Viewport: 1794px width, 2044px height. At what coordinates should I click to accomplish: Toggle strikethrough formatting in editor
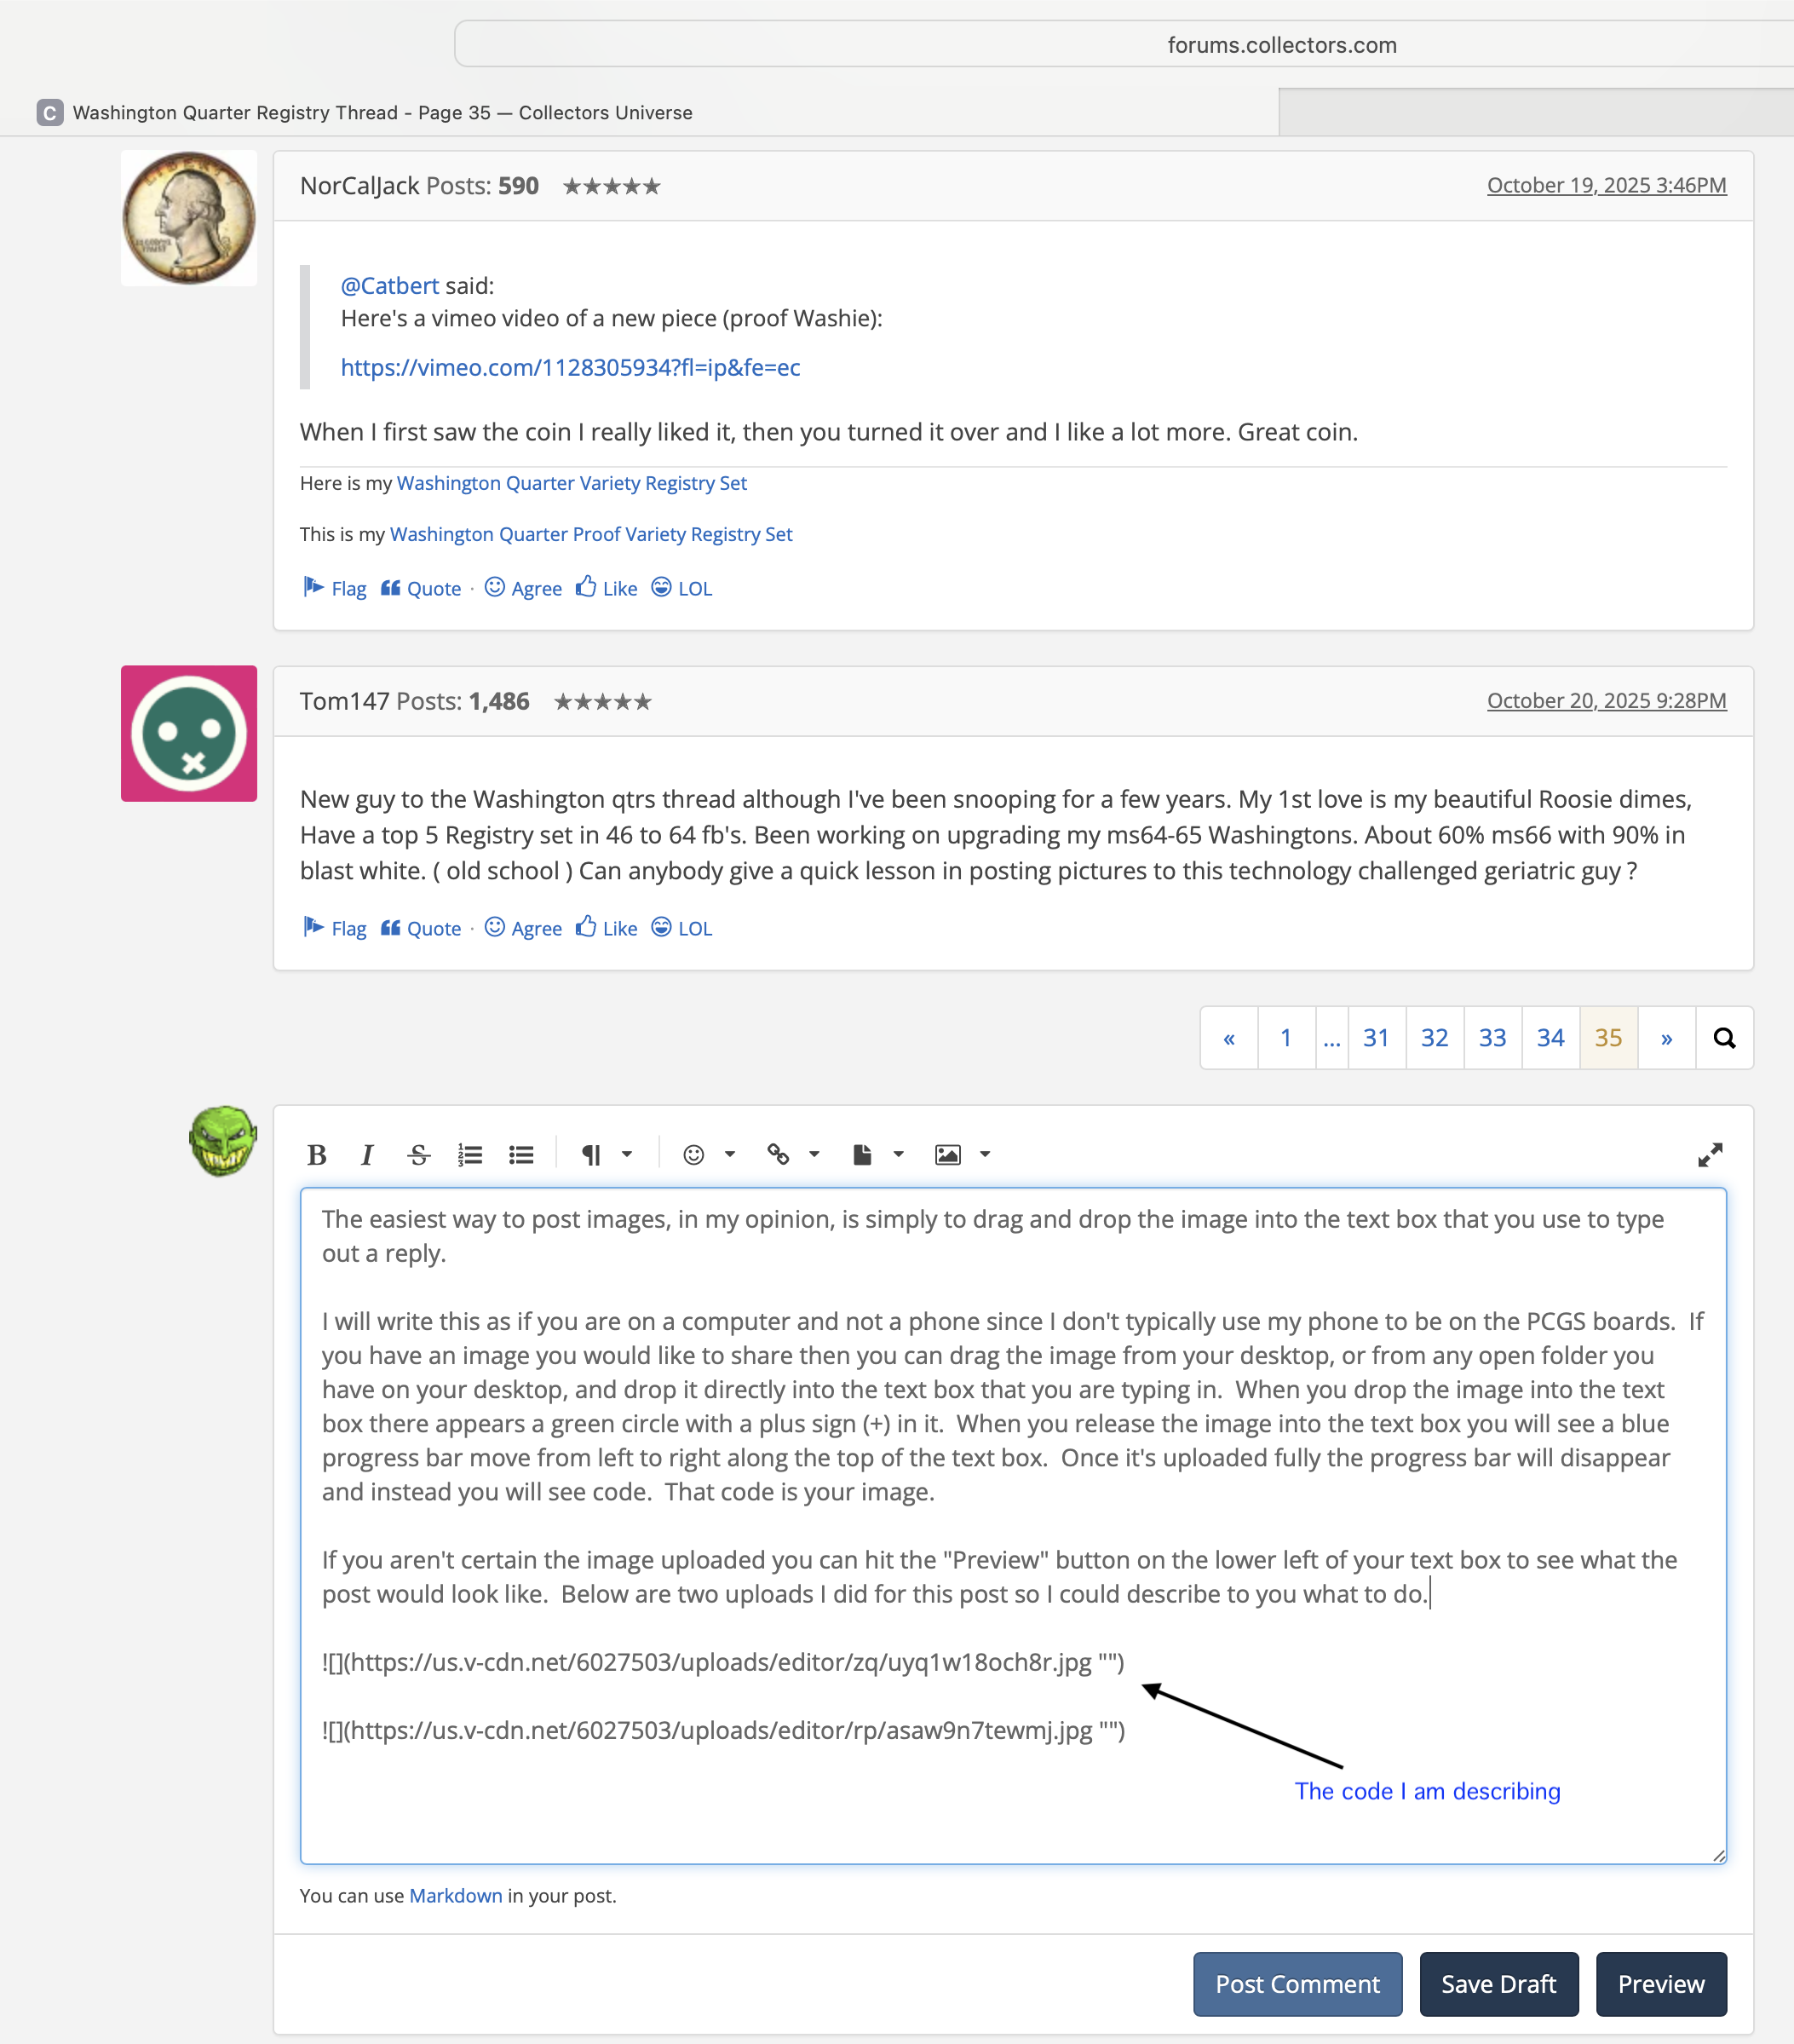[419, 1155]
